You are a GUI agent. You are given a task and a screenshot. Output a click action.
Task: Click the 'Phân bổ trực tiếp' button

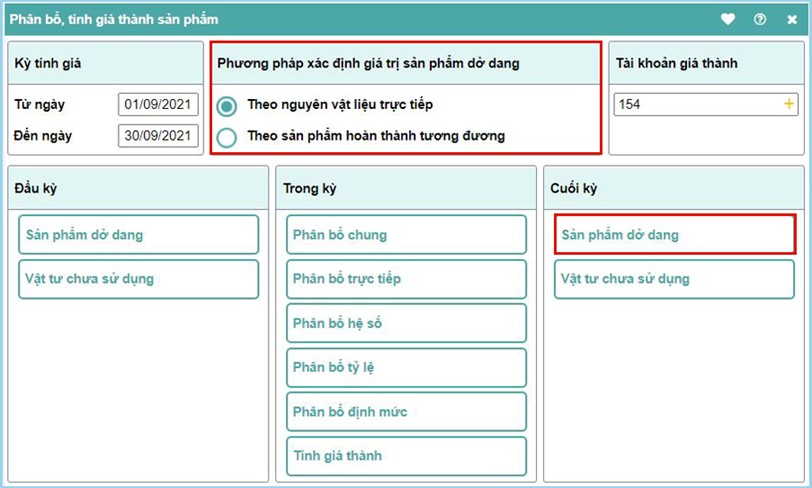point(406,279)
